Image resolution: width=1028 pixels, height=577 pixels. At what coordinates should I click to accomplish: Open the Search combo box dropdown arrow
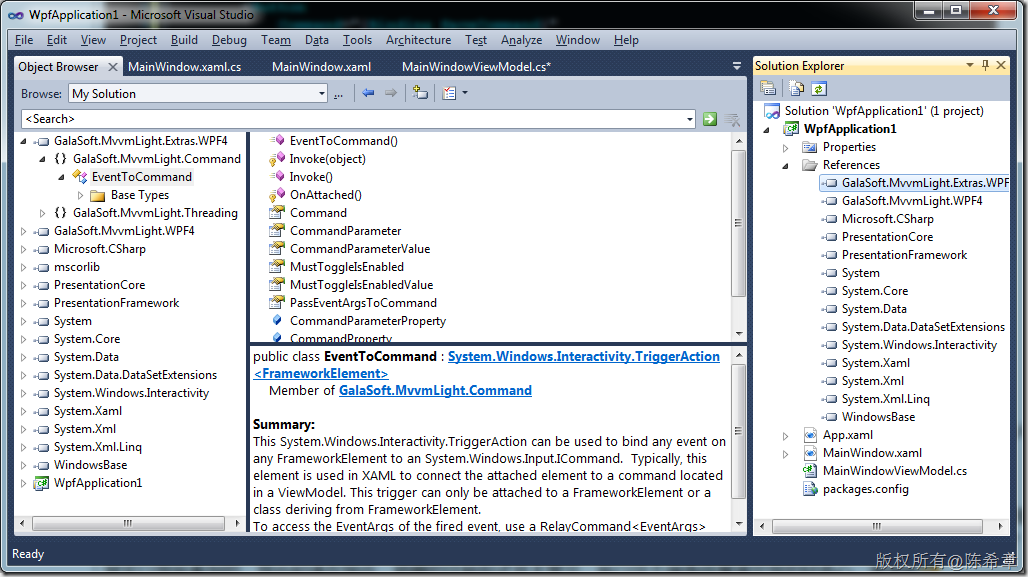pos(689,119)
